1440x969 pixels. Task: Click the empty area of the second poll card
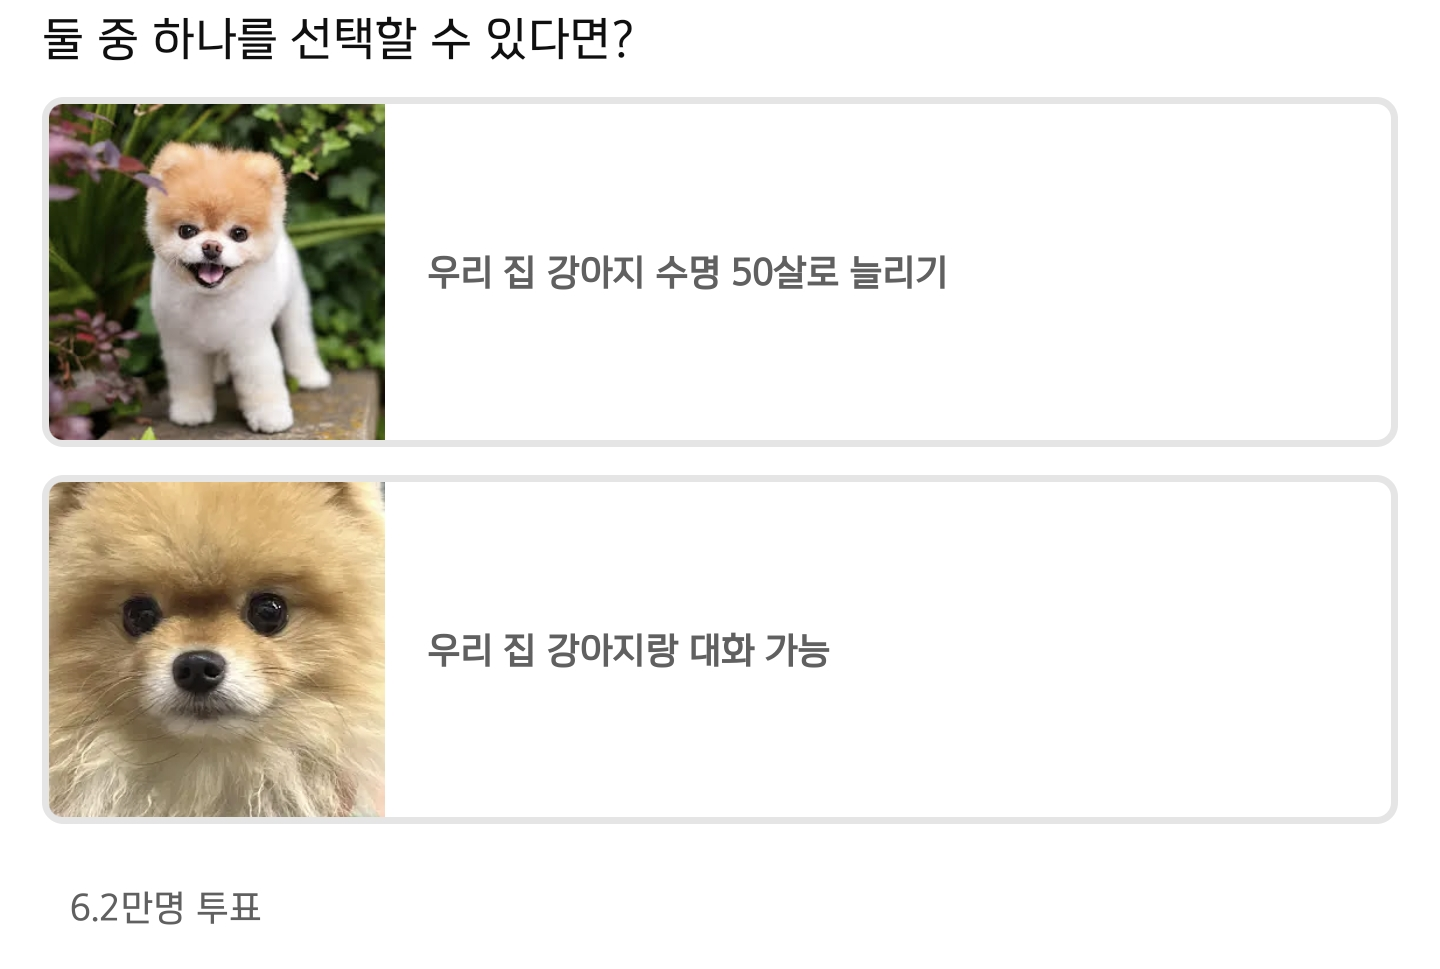click(x=1110, y=650)
